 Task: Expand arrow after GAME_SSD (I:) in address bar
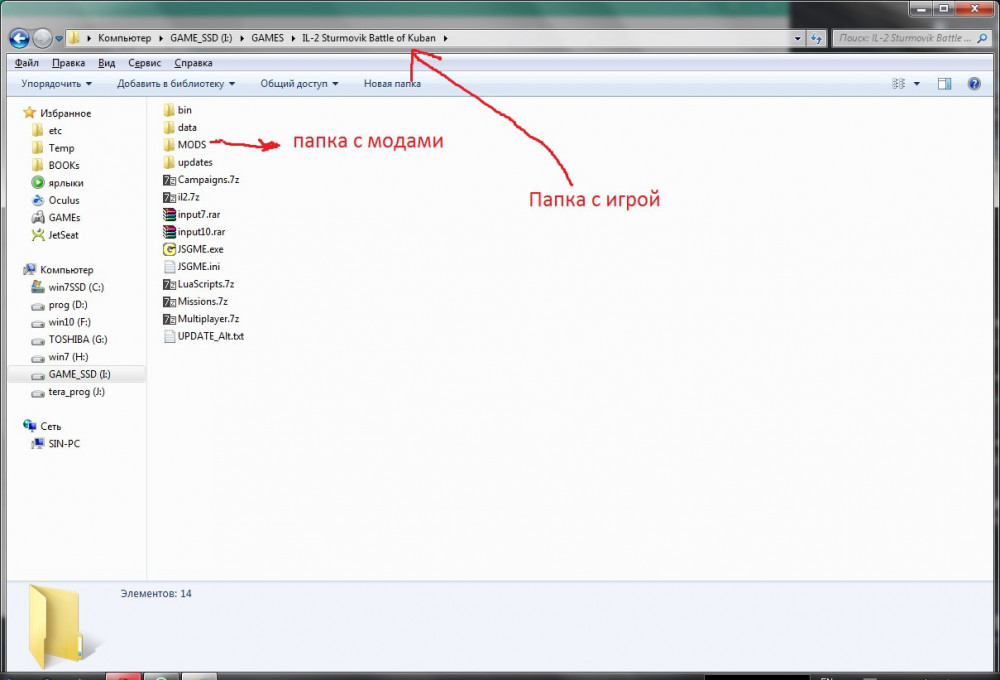tap(242, 38)
